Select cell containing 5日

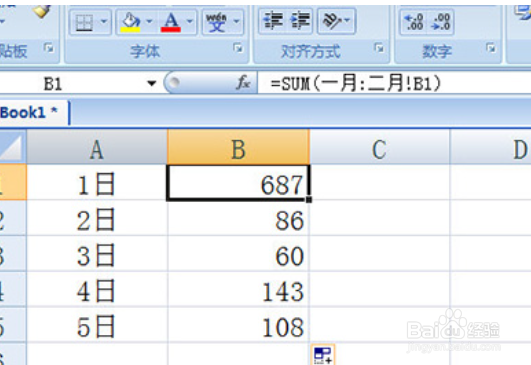97,325
